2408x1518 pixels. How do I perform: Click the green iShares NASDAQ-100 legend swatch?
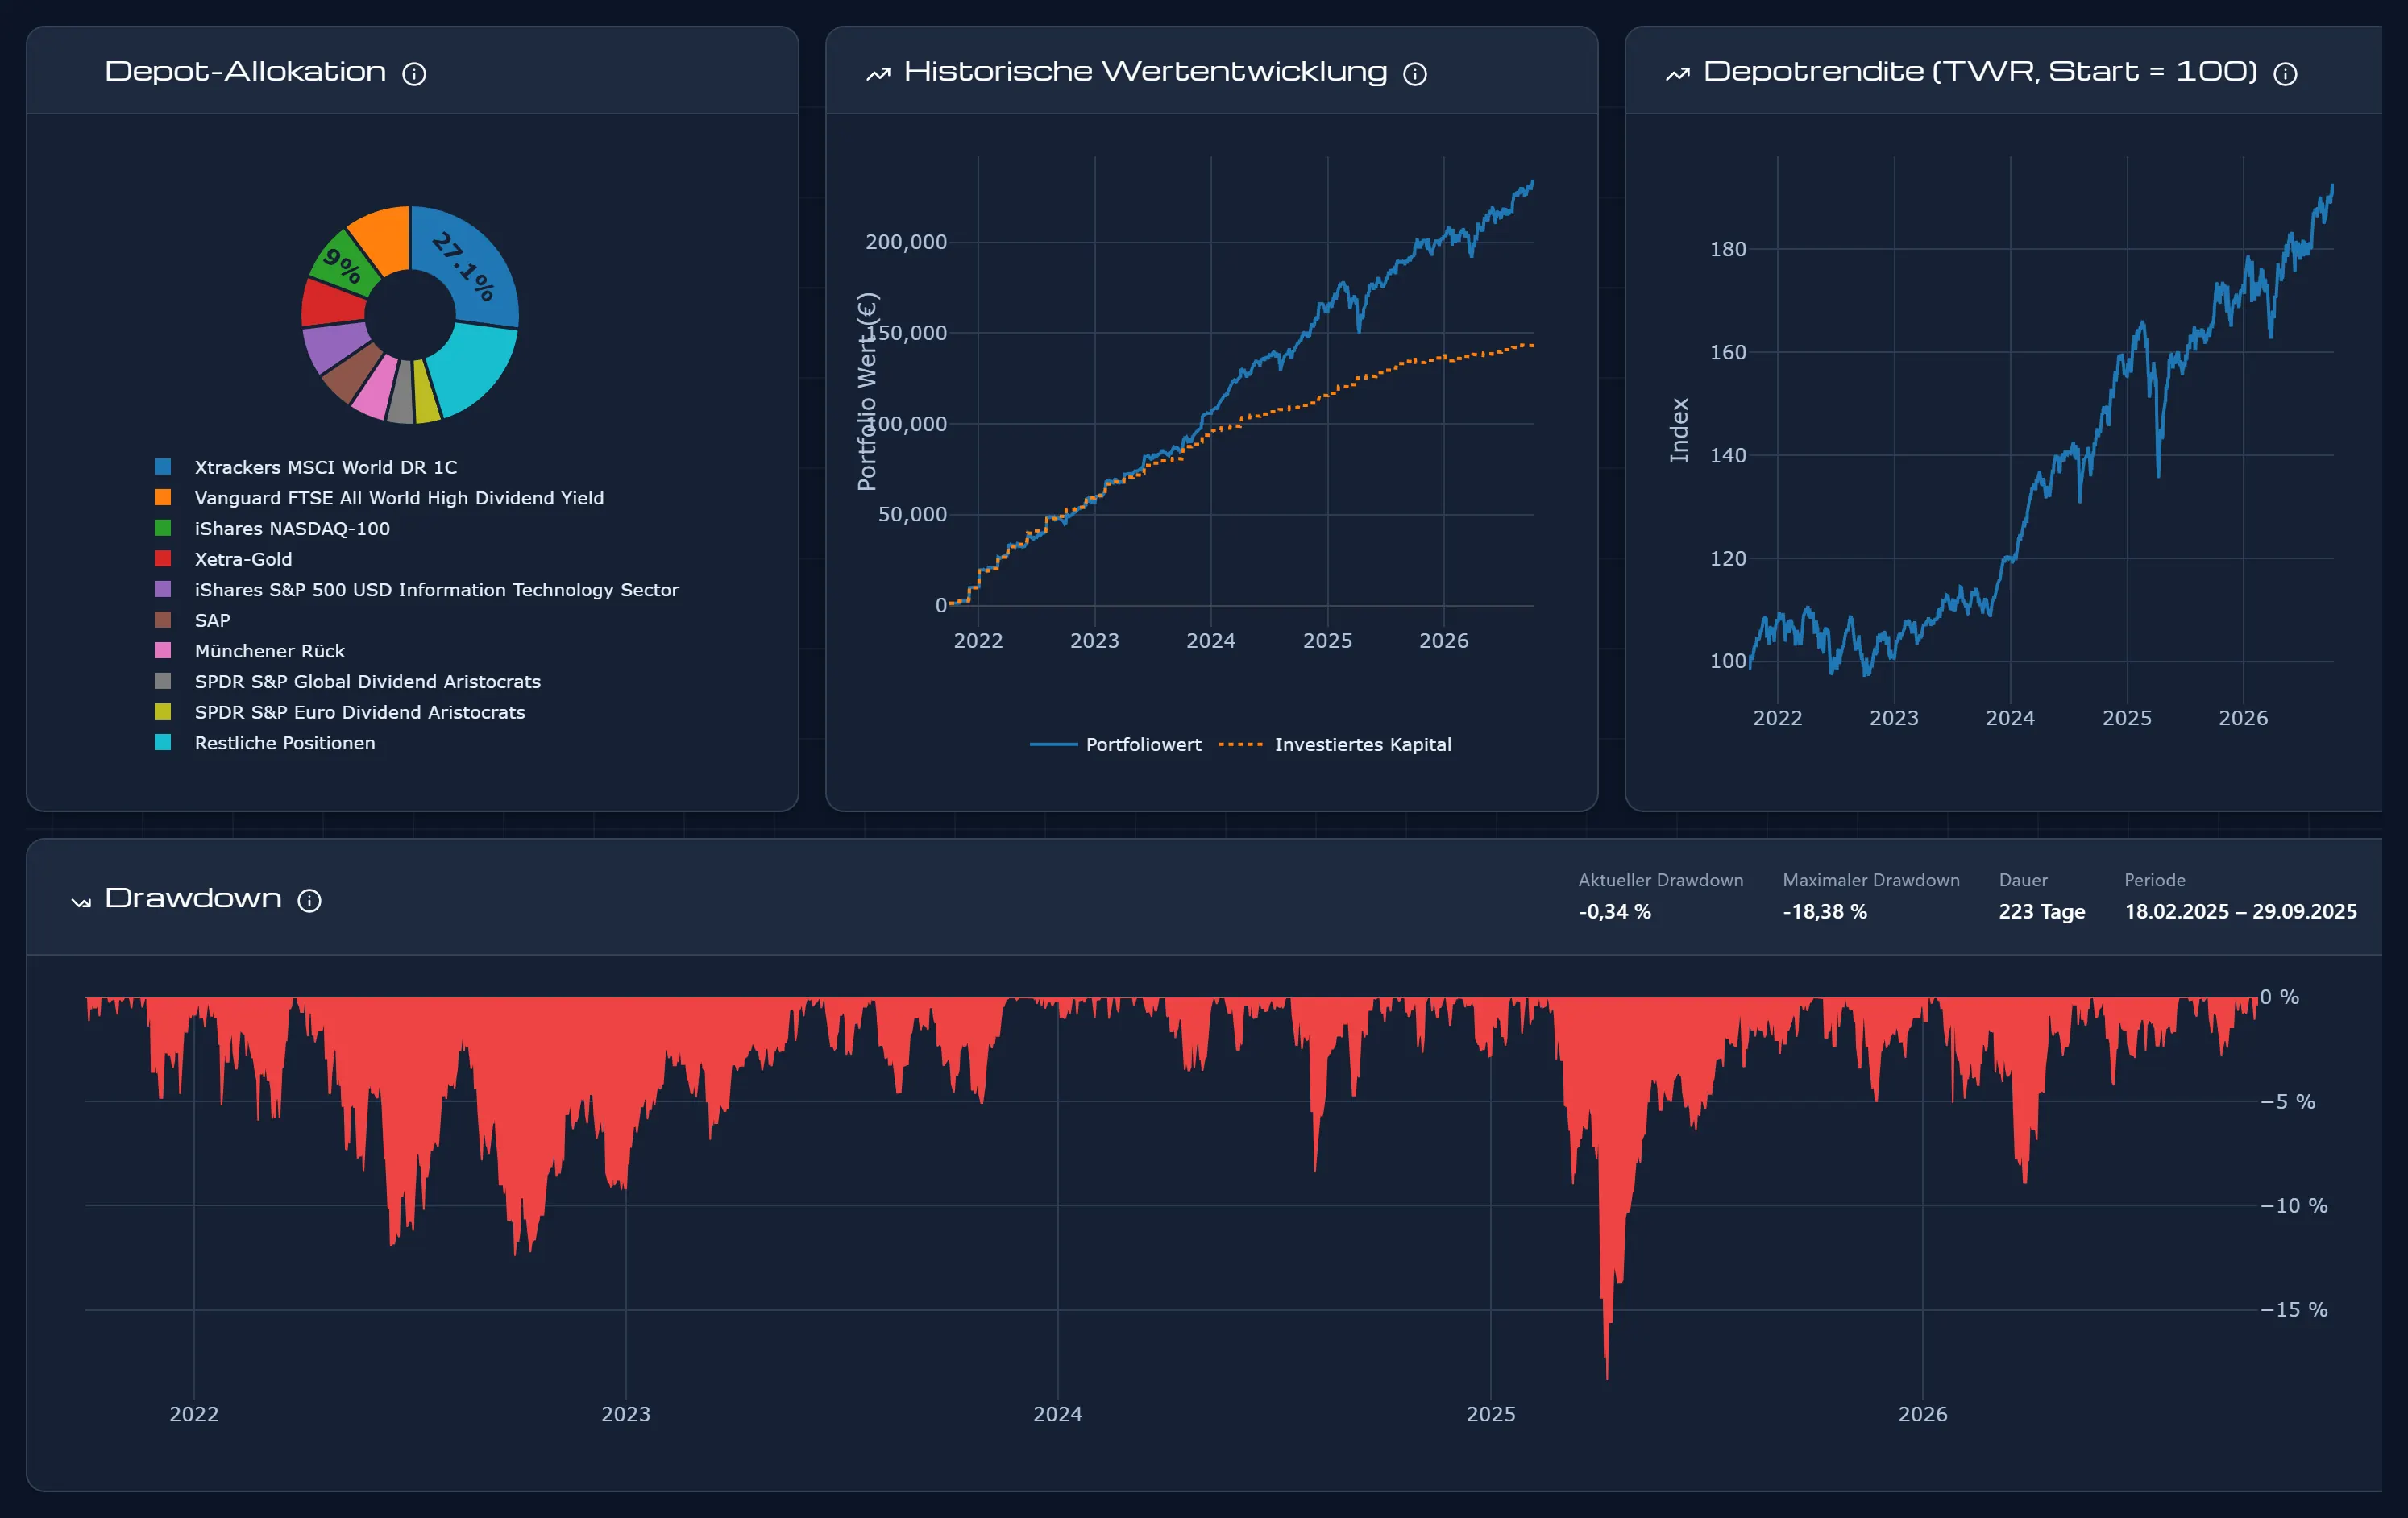click(x=163, y=528)
